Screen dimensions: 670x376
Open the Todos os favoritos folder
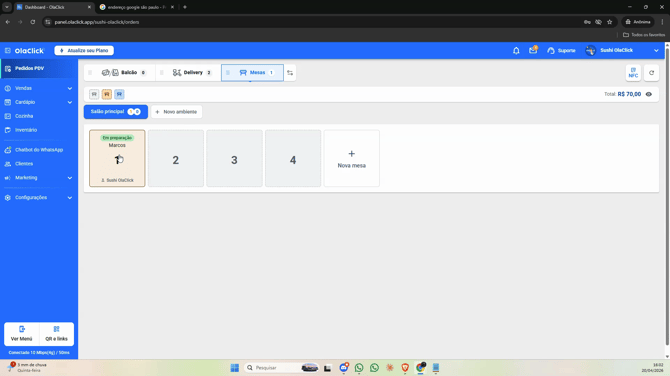click(x=644, y=35)
